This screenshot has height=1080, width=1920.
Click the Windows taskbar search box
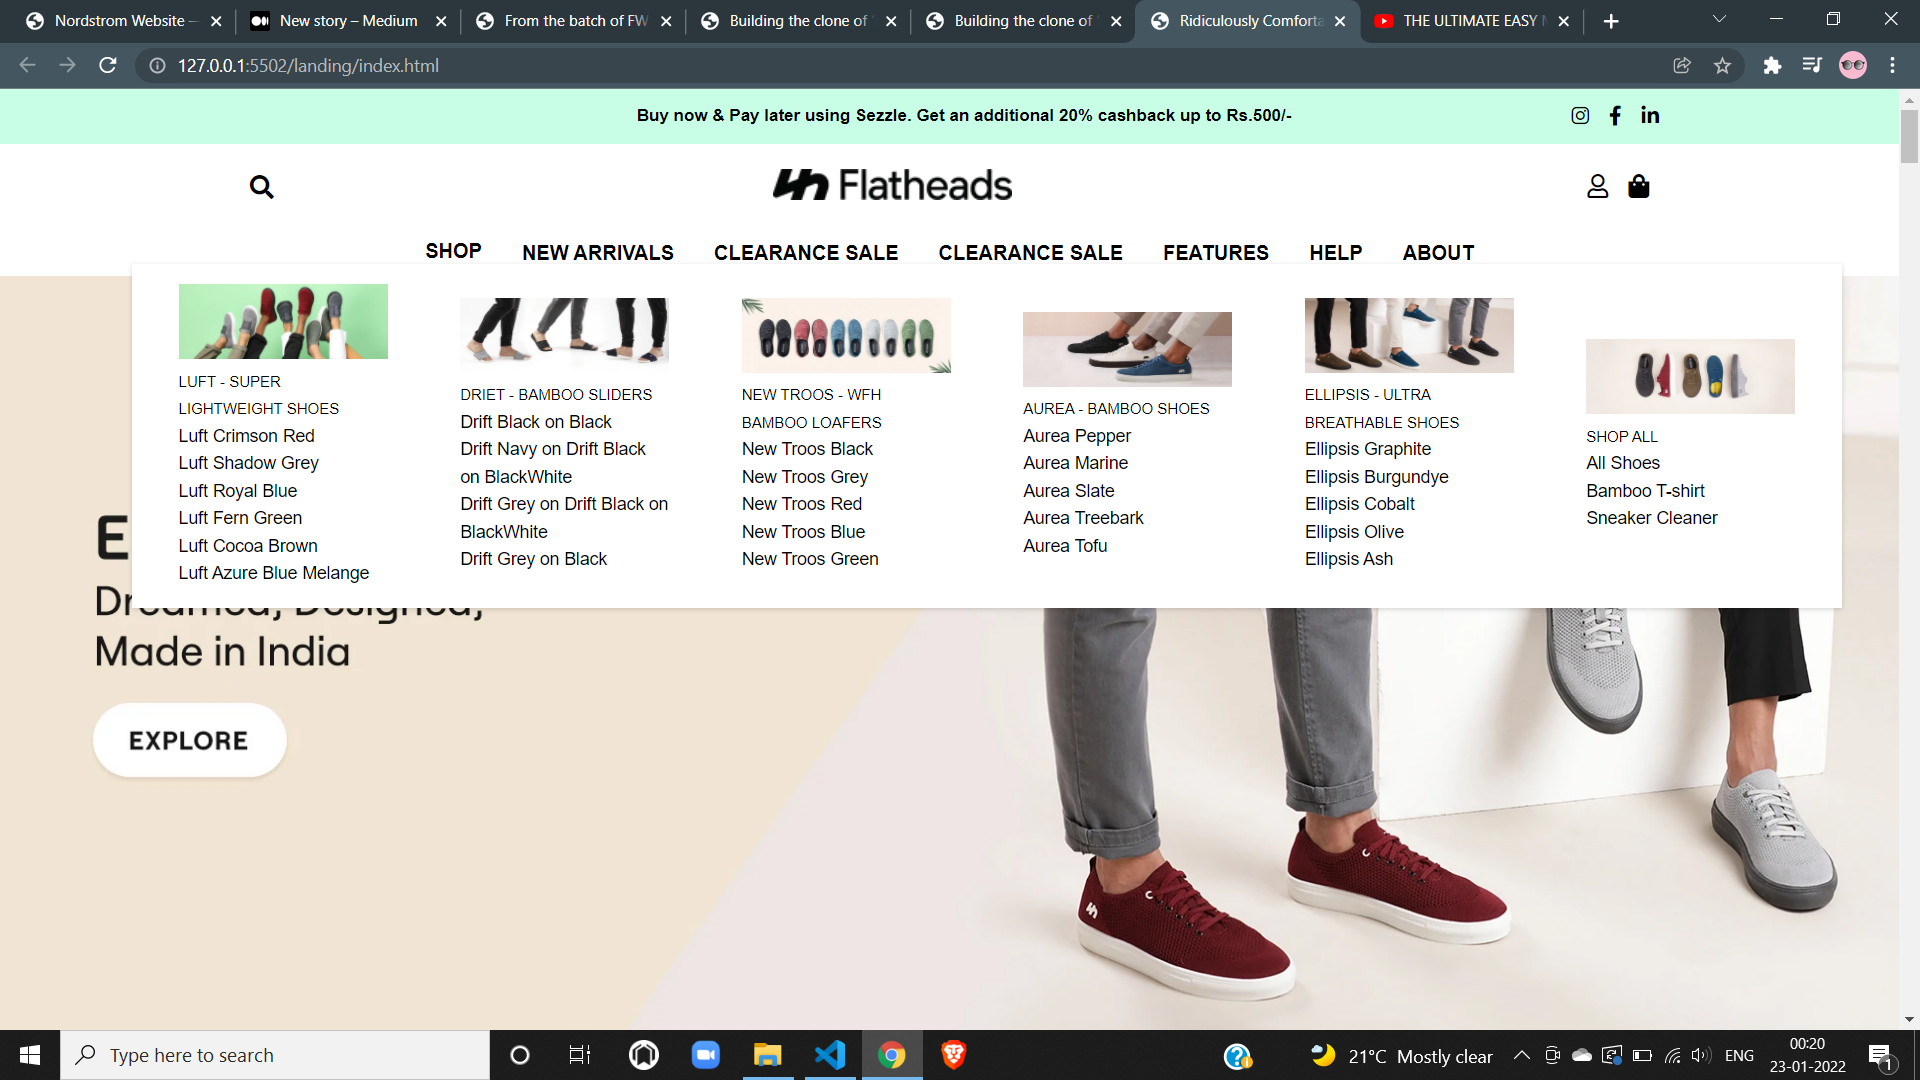coord(275,1055)
